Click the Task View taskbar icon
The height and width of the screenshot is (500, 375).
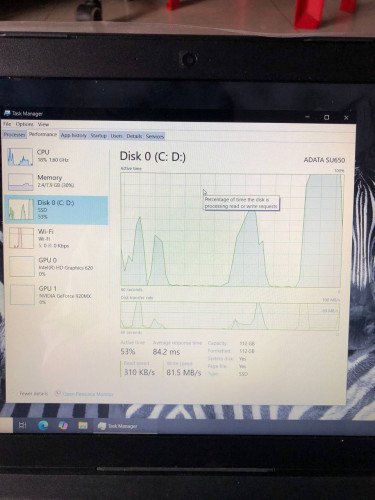pyautogui.click(x=22, y=425)
